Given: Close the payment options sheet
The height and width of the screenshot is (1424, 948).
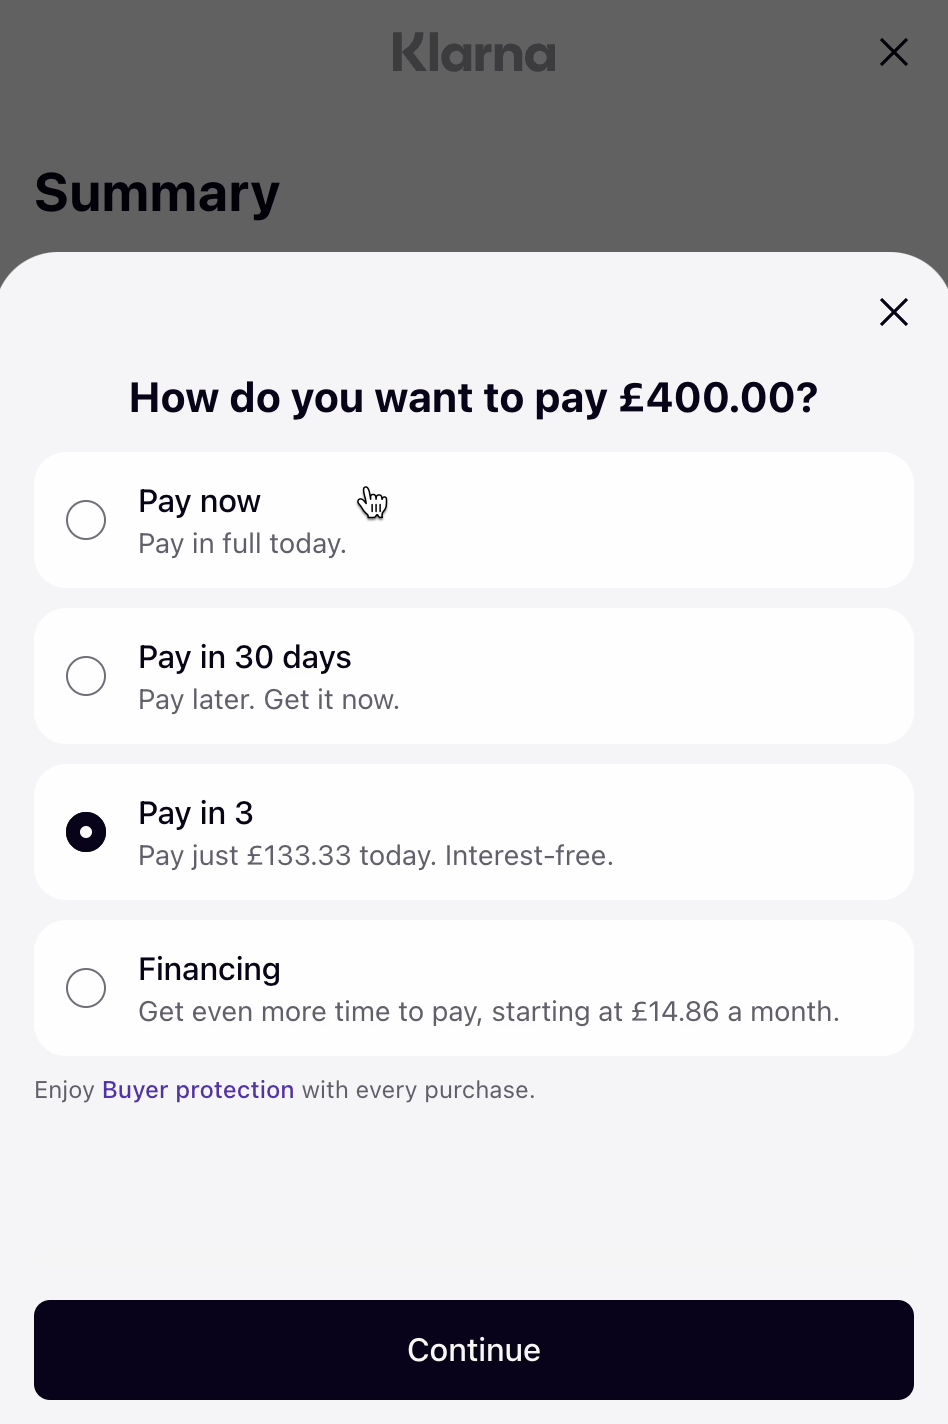Looking at the screenshot, I should click(893, 313).
